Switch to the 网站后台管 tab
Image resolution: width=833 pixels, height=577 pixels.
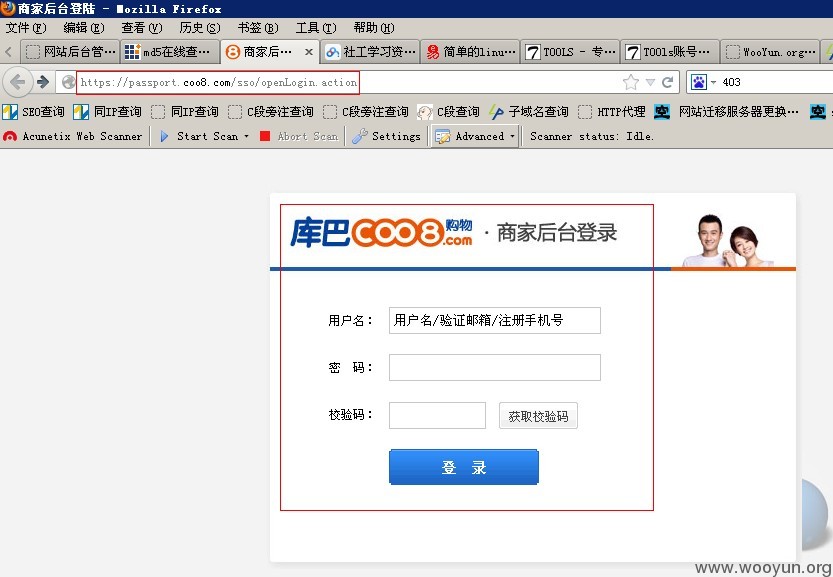[x=70, y=52]
